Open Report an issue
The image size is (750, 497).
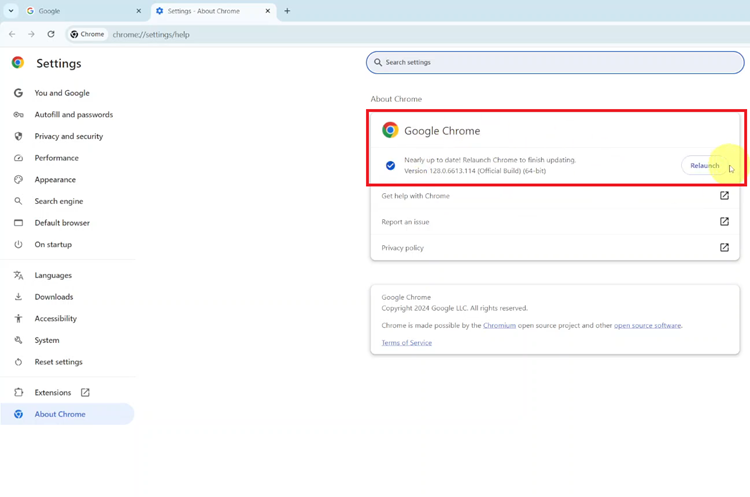[x=555, y=221]
